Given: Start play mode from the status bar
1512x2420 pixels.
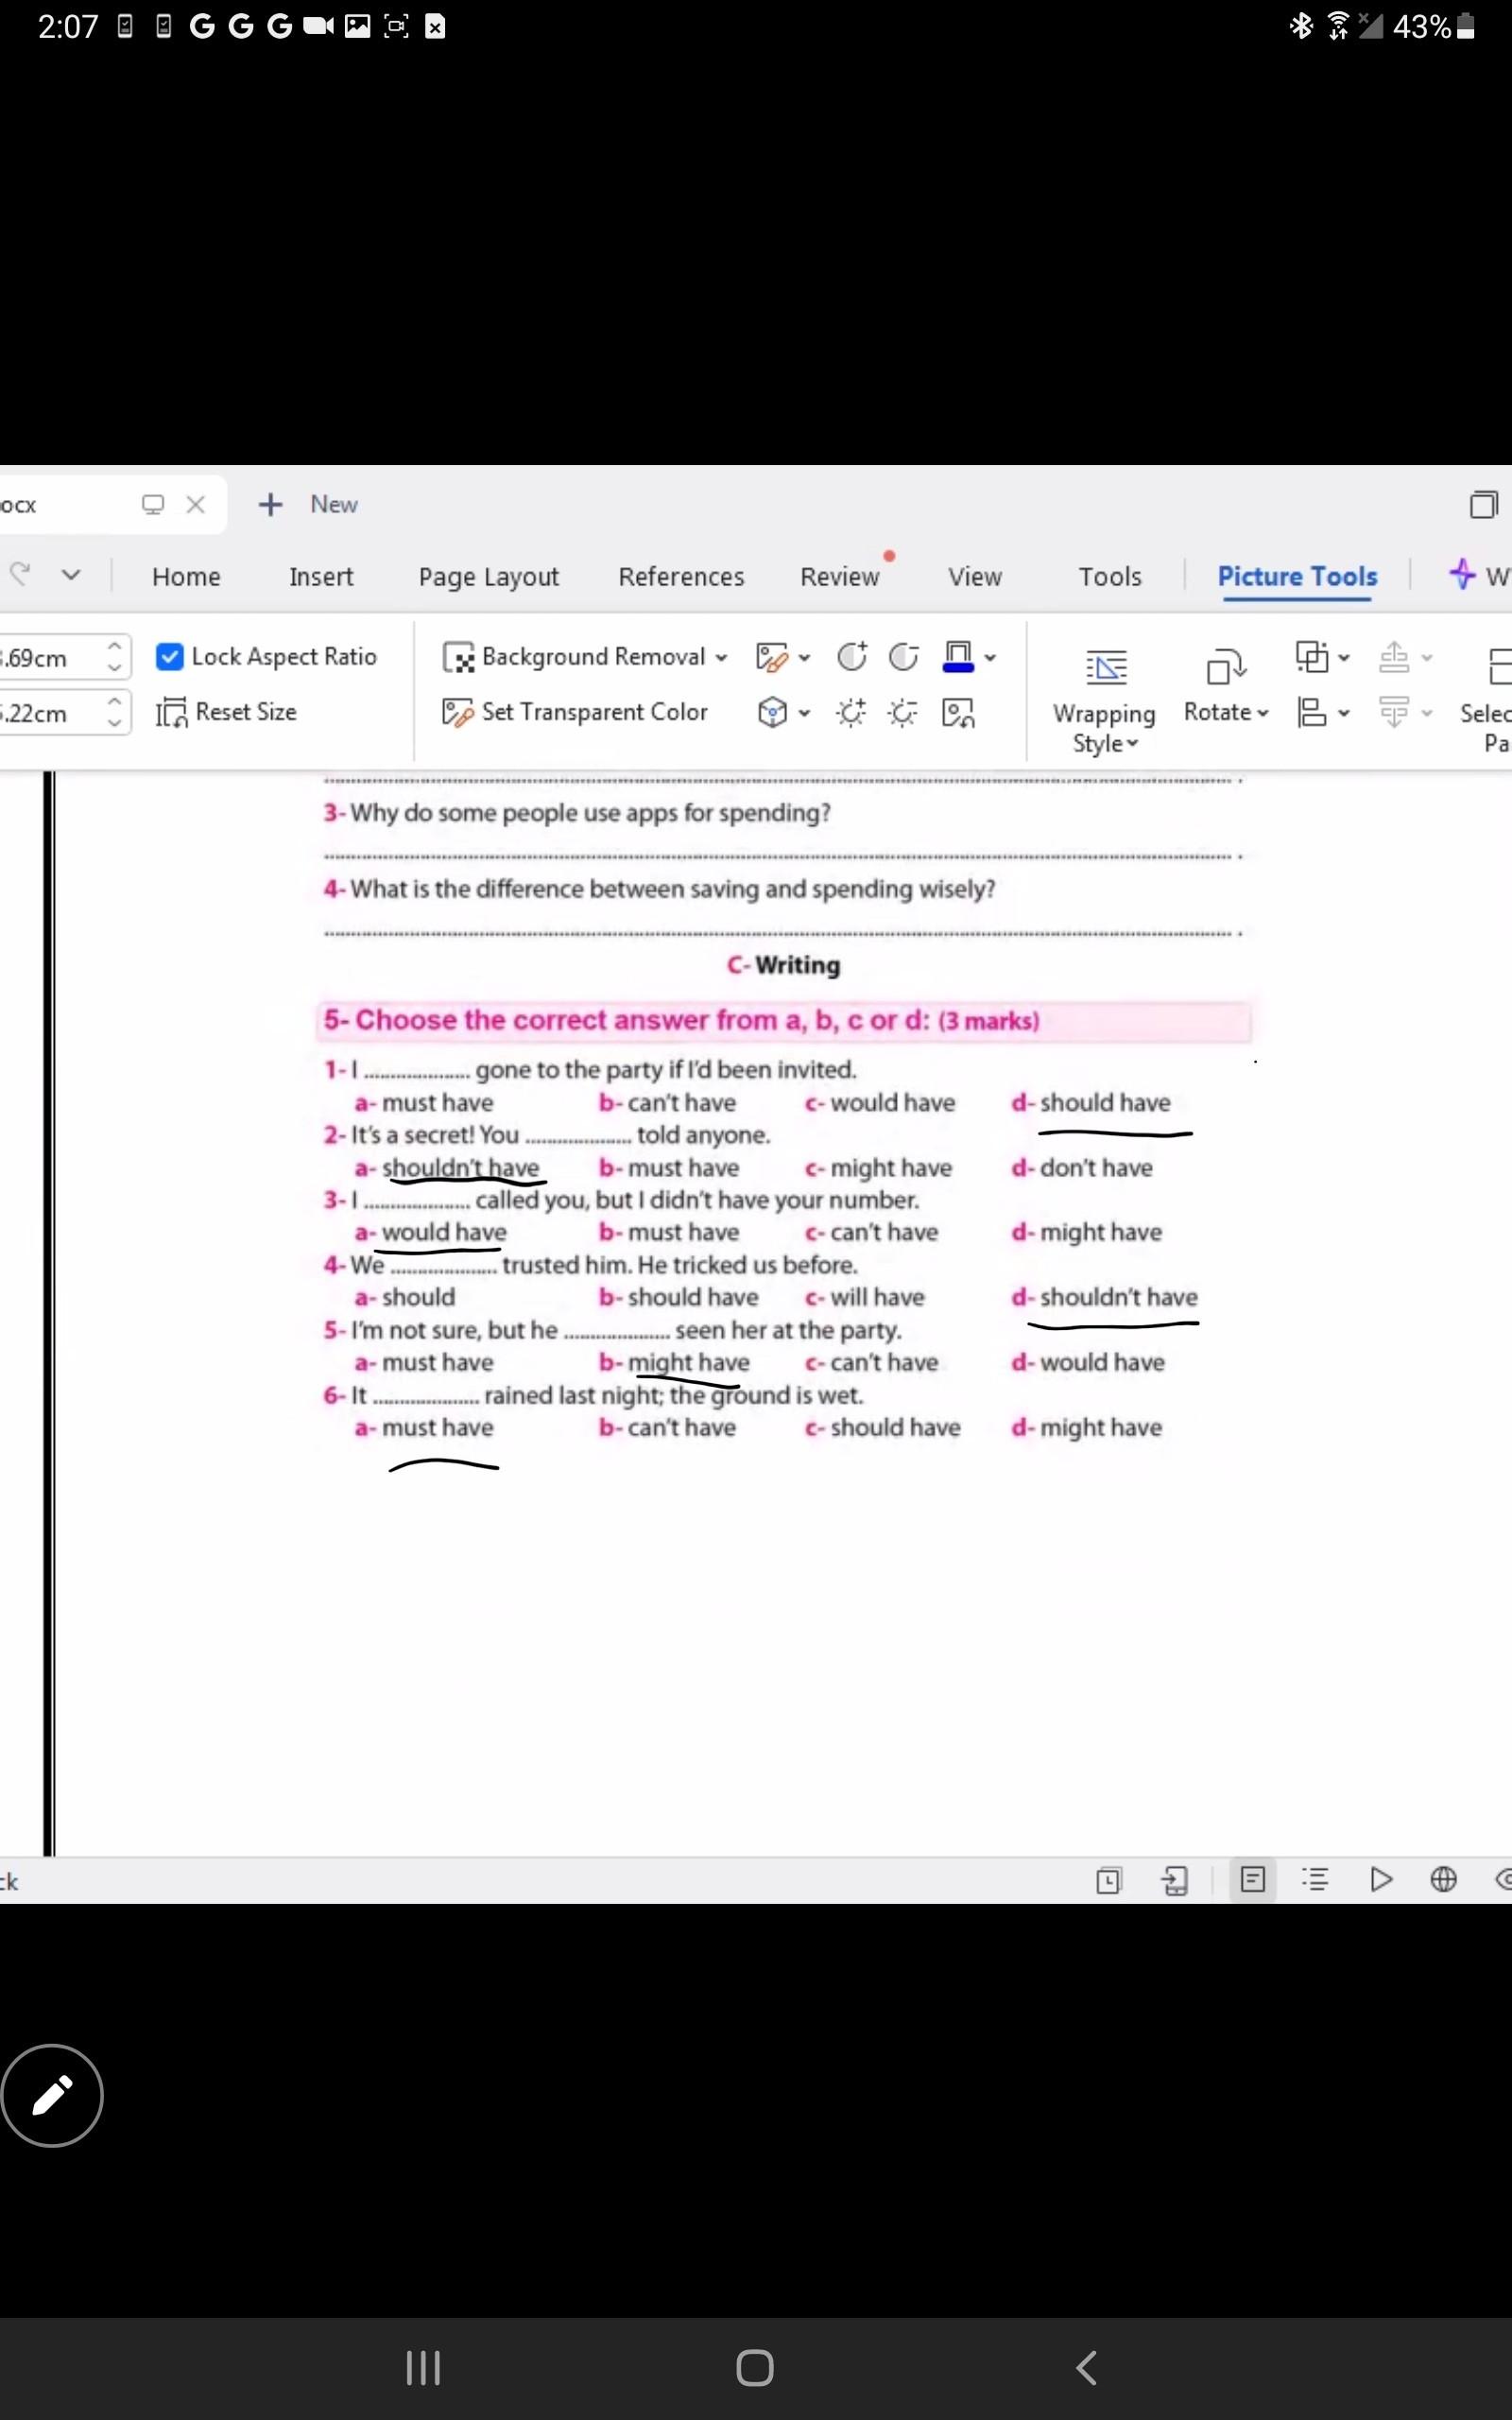Looking at the screenshot, I should click(1380, 1879).
